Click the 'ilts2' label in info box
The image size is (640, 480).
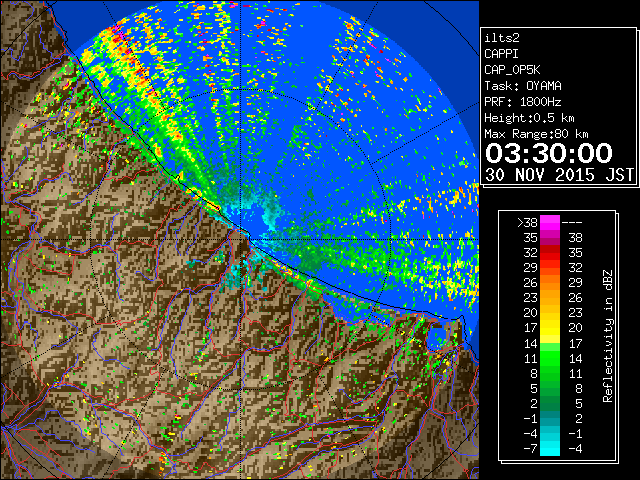pyautogui.click(x=502, y=38)
